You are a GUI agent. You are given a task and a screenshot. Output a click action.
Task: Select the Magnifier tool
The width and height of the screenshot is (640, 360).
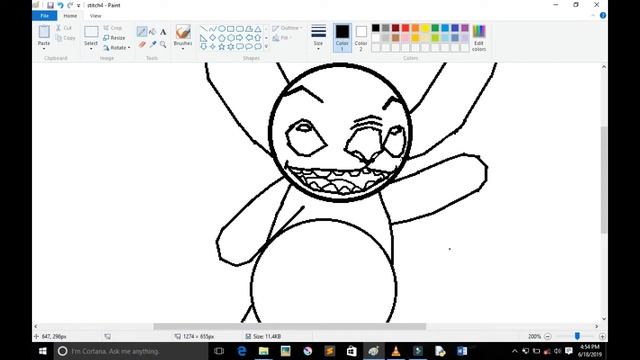pos(163,44)
